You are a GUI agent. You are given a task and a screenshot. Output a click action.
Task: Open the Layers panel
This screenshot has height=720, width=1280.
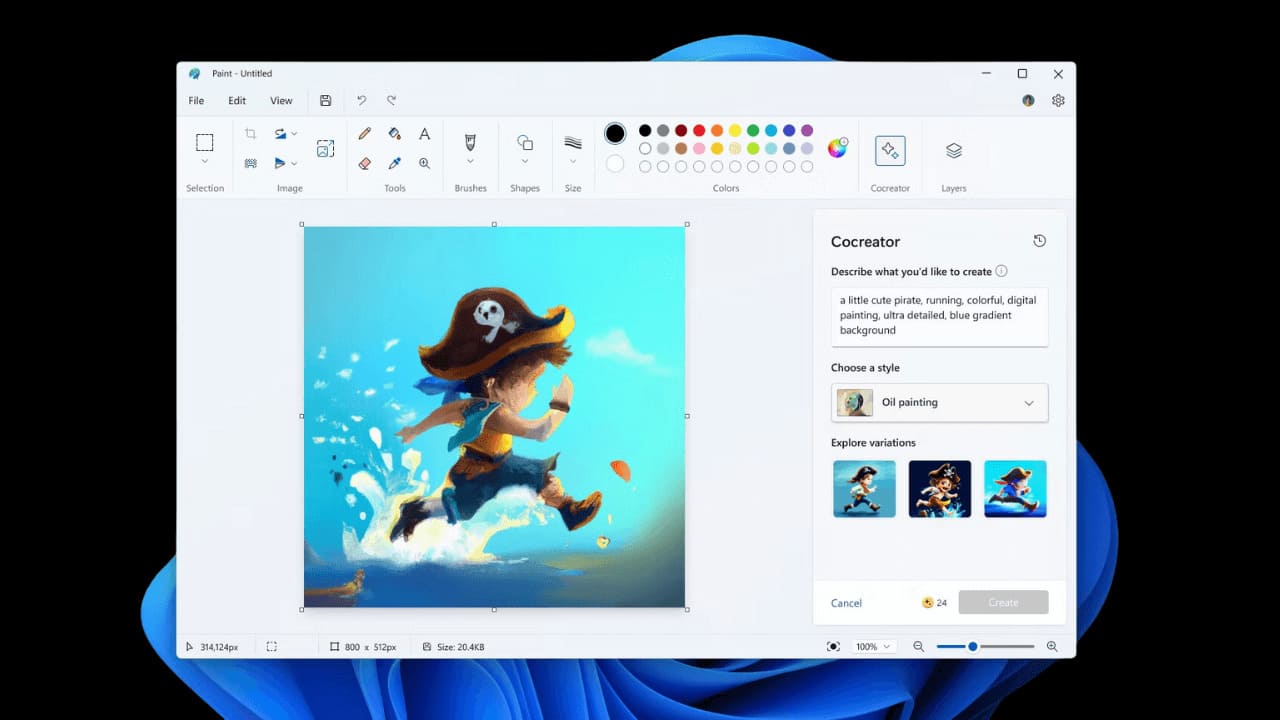952,150
